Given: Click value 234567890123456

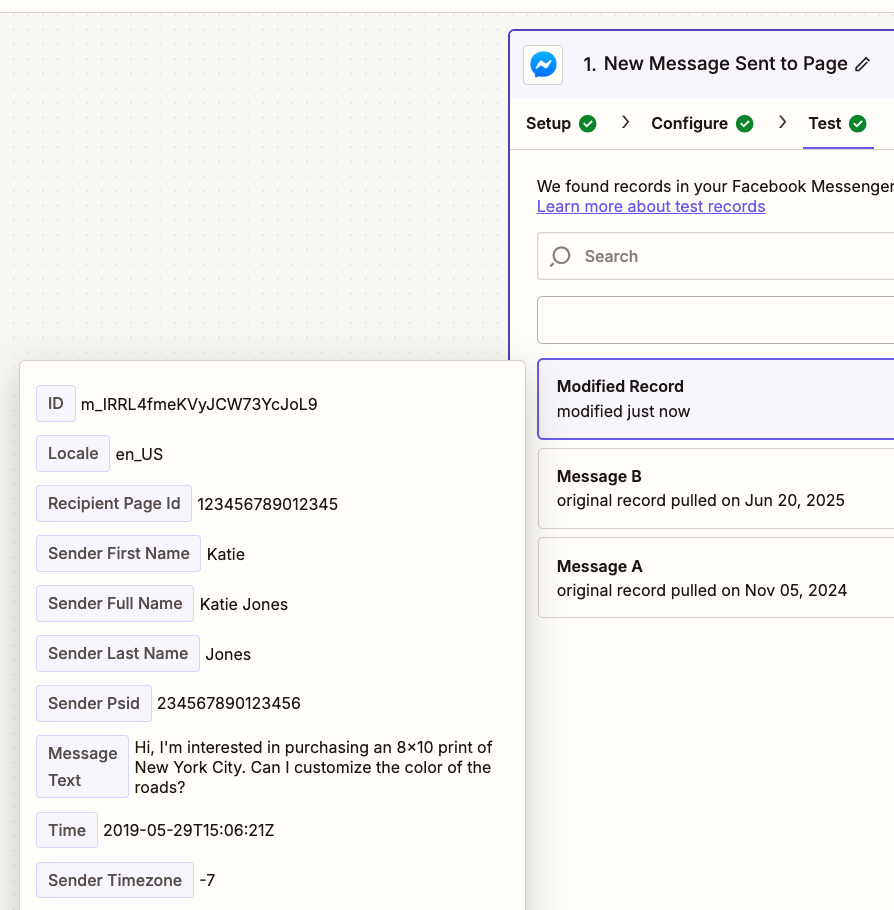Looking at the screenshot, I should pyautogui.click(x=229, y=703).
